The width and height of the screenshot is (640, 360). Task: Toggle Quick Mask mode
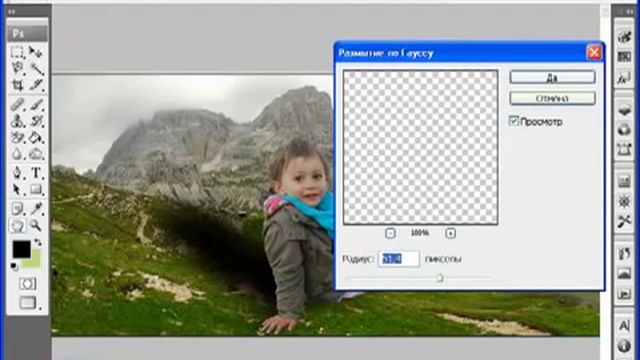pyautogui.click(x=27, y=284)
